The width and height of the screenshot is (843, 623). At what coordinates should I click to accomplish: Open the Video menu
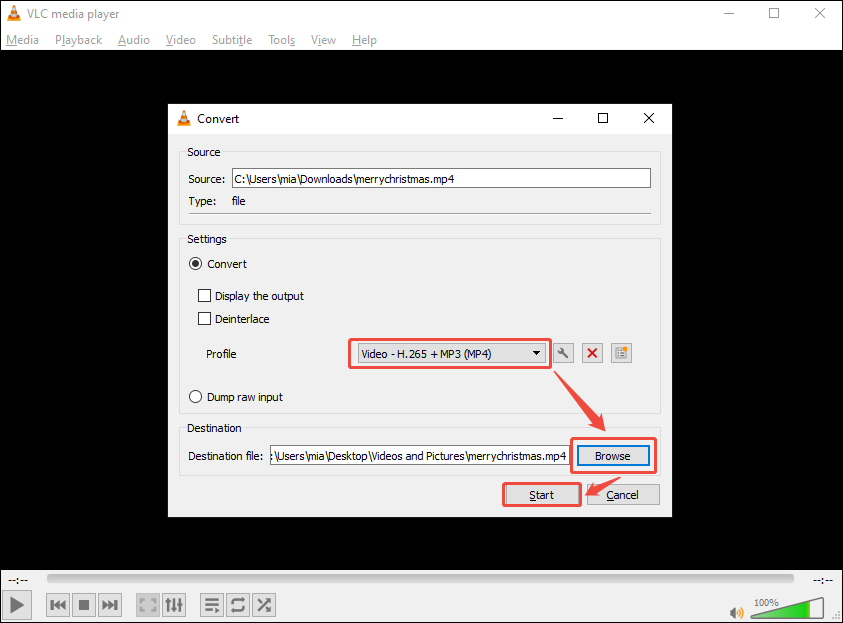coord(181,40)
